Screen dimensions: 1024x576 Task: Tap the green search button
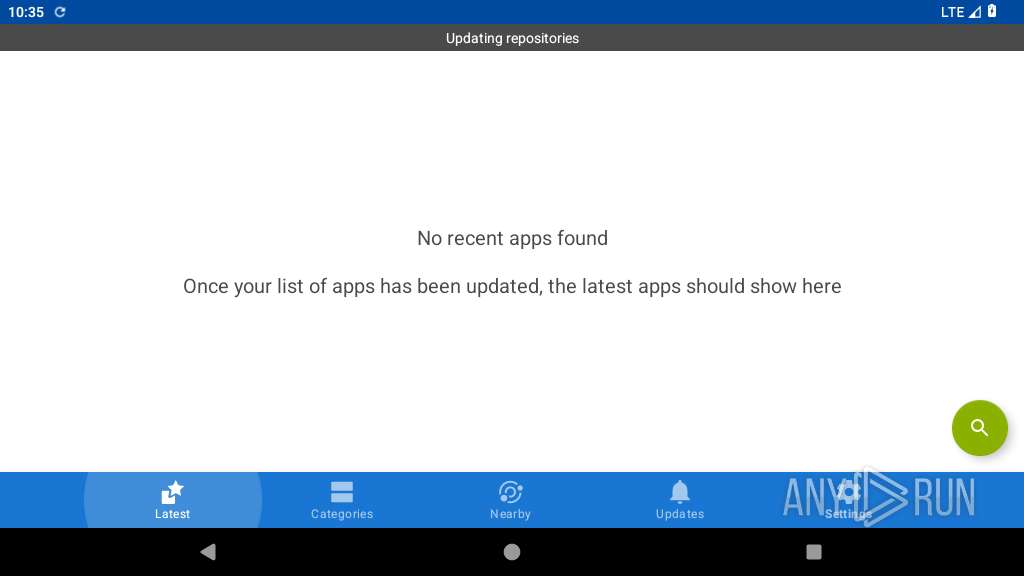tap(979, 428)
